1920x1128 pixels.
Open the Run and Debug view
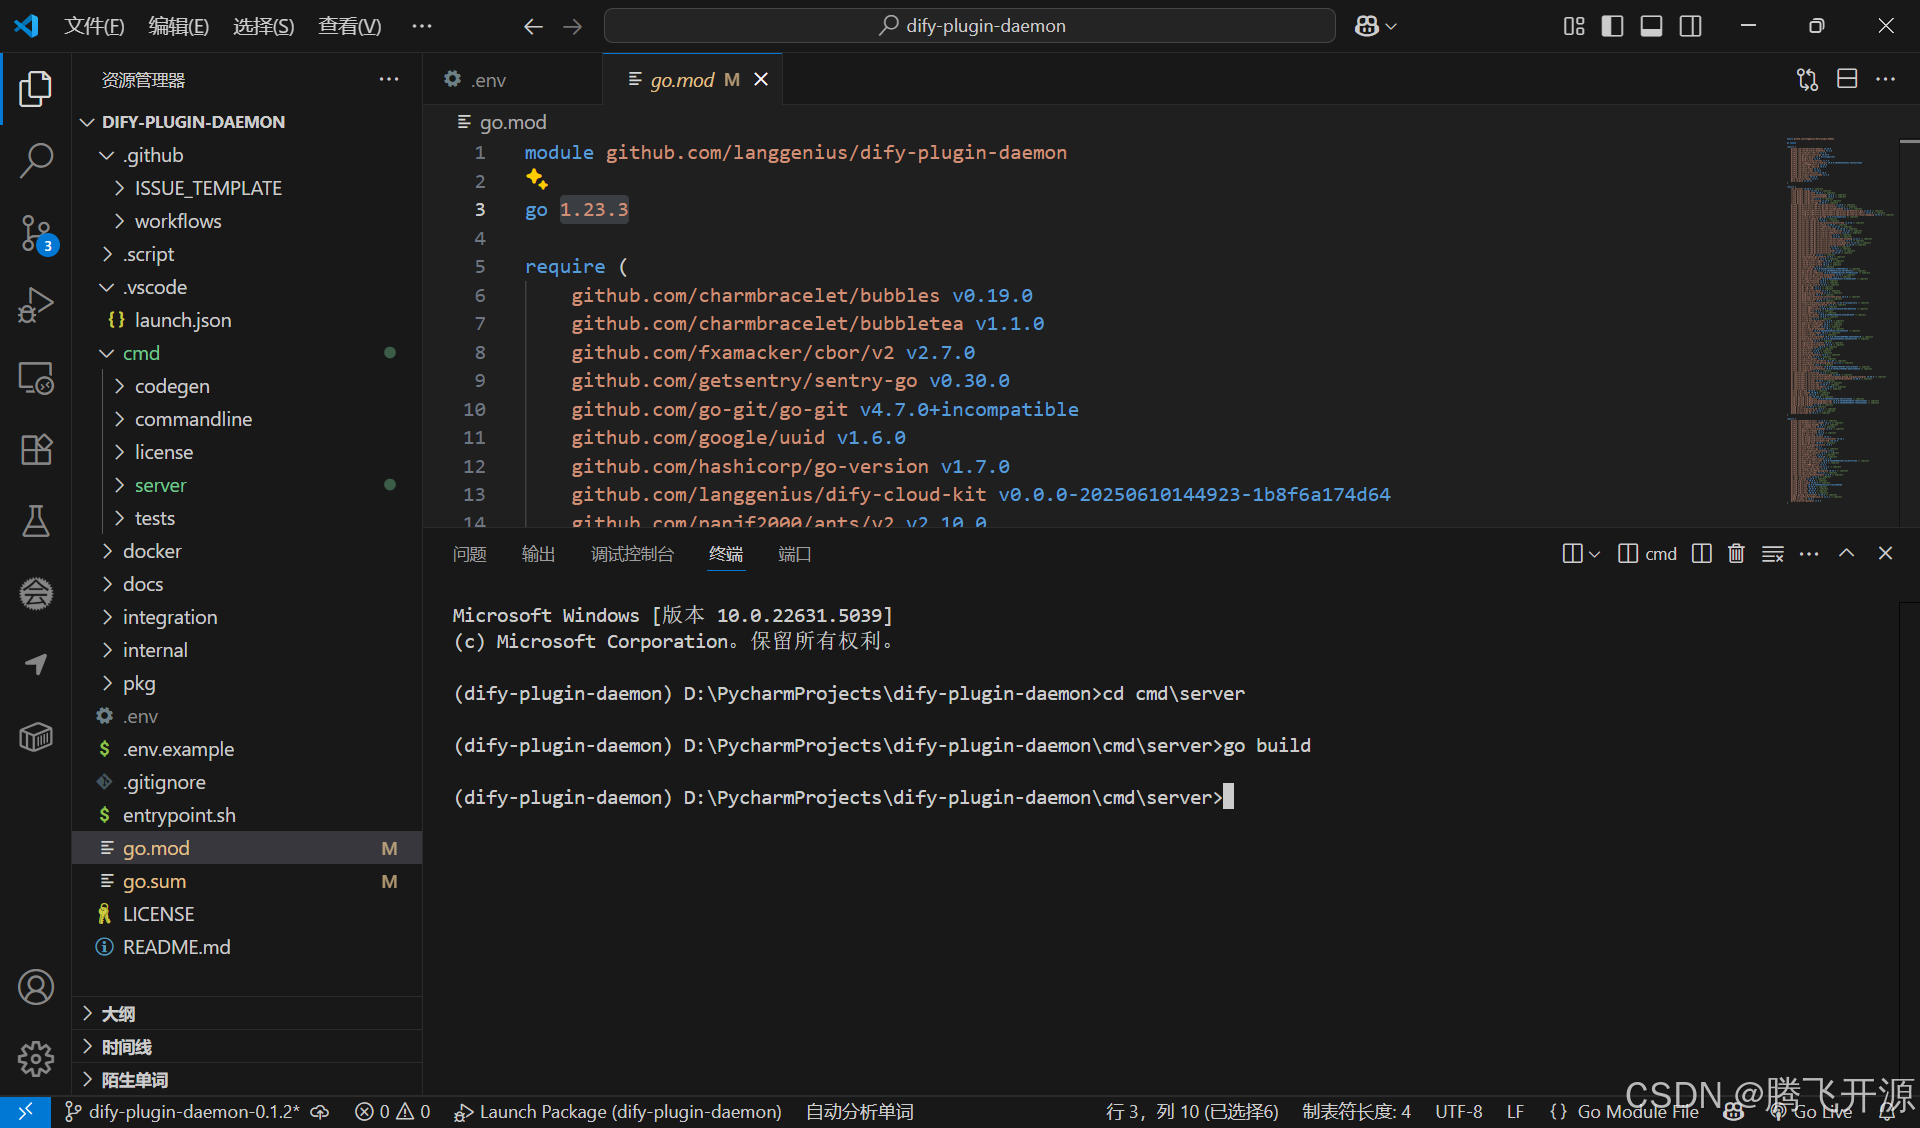[x=36, y=305]
